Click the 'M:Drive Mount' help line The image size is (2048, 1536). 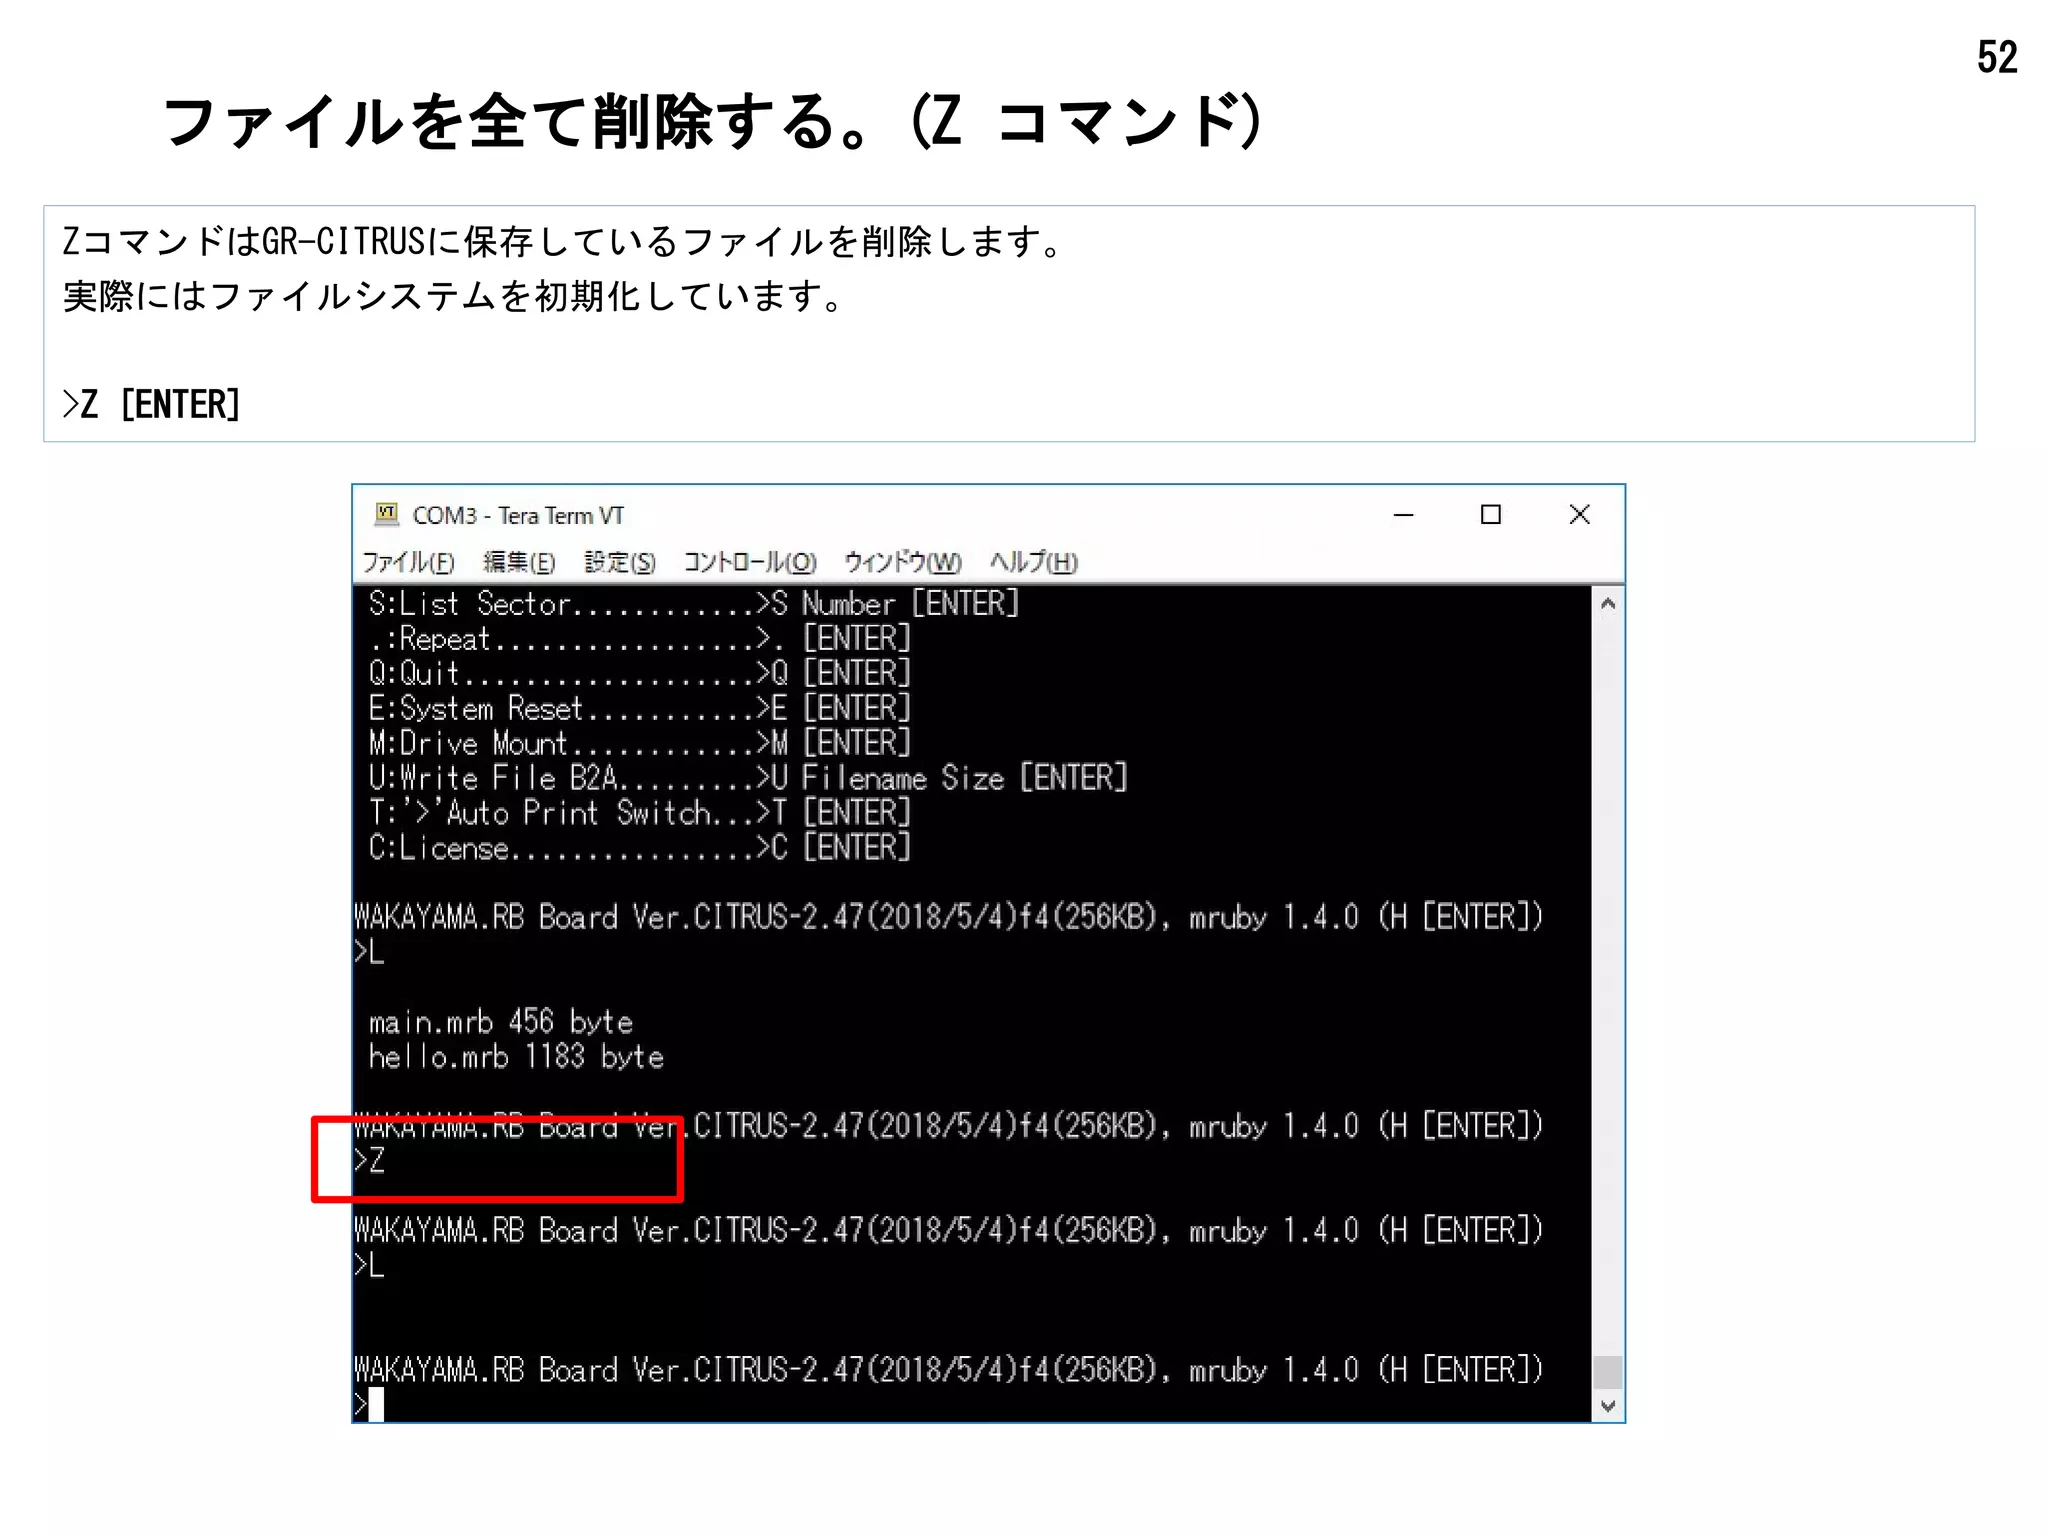pos(640,743)
